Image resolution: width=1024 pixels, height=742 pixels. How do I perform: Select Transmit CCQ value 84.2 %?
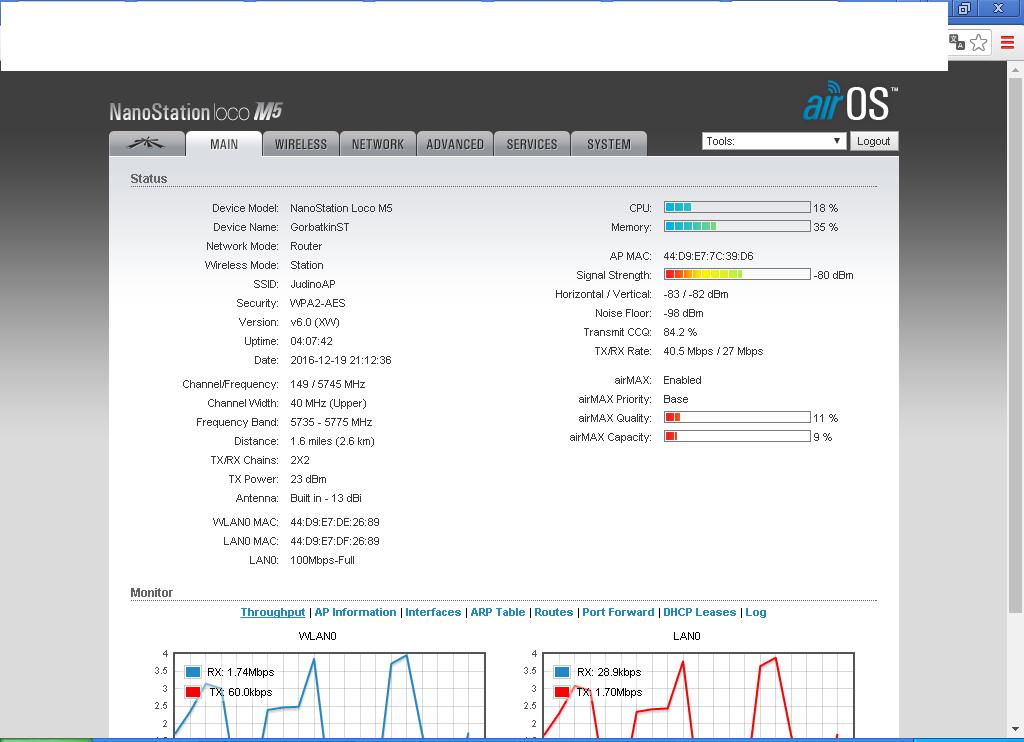[x=680, y=332]
